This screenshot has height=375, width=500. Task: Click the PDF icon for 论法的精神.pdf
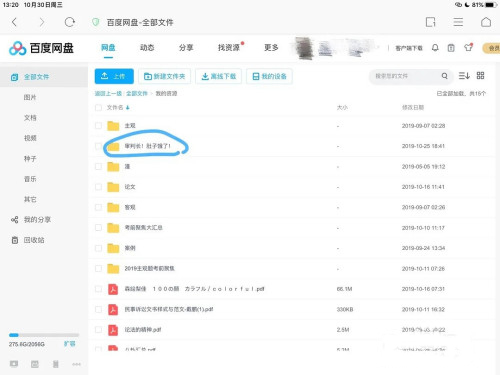click(x=113, y=330)
